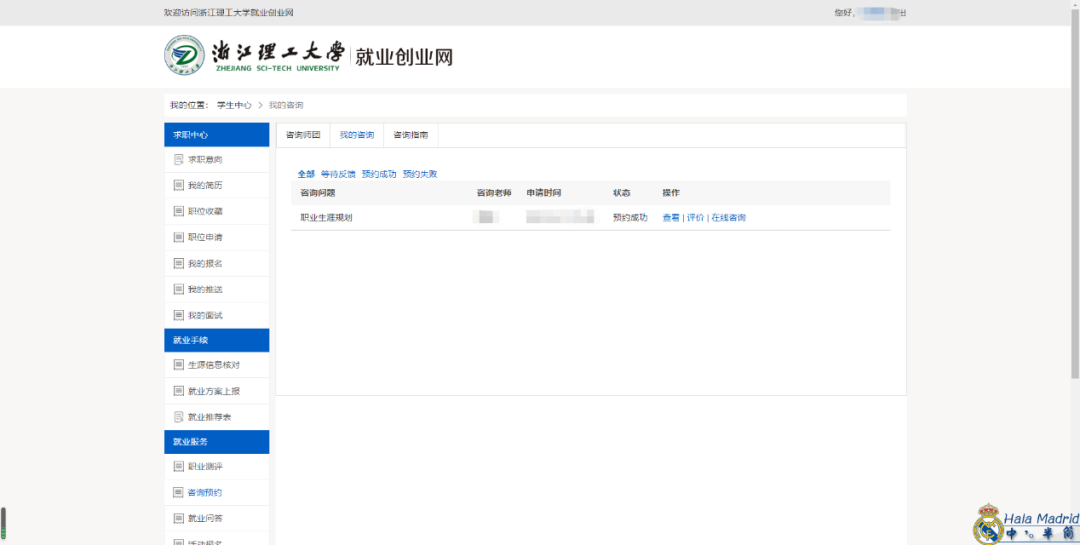Click the 我的面试 sidebar icon
This screenshot has width=1080, height=545.
click(x=179, y=316)
